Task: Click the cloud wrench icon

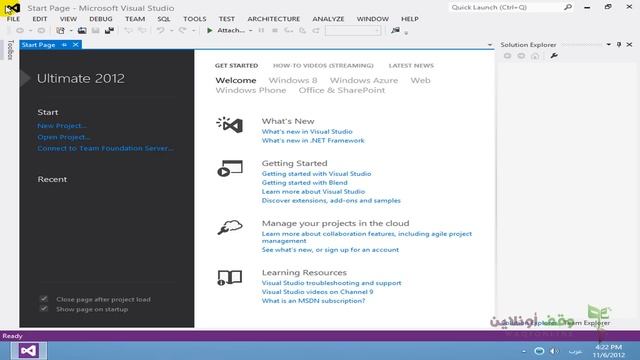Action: 230,227
